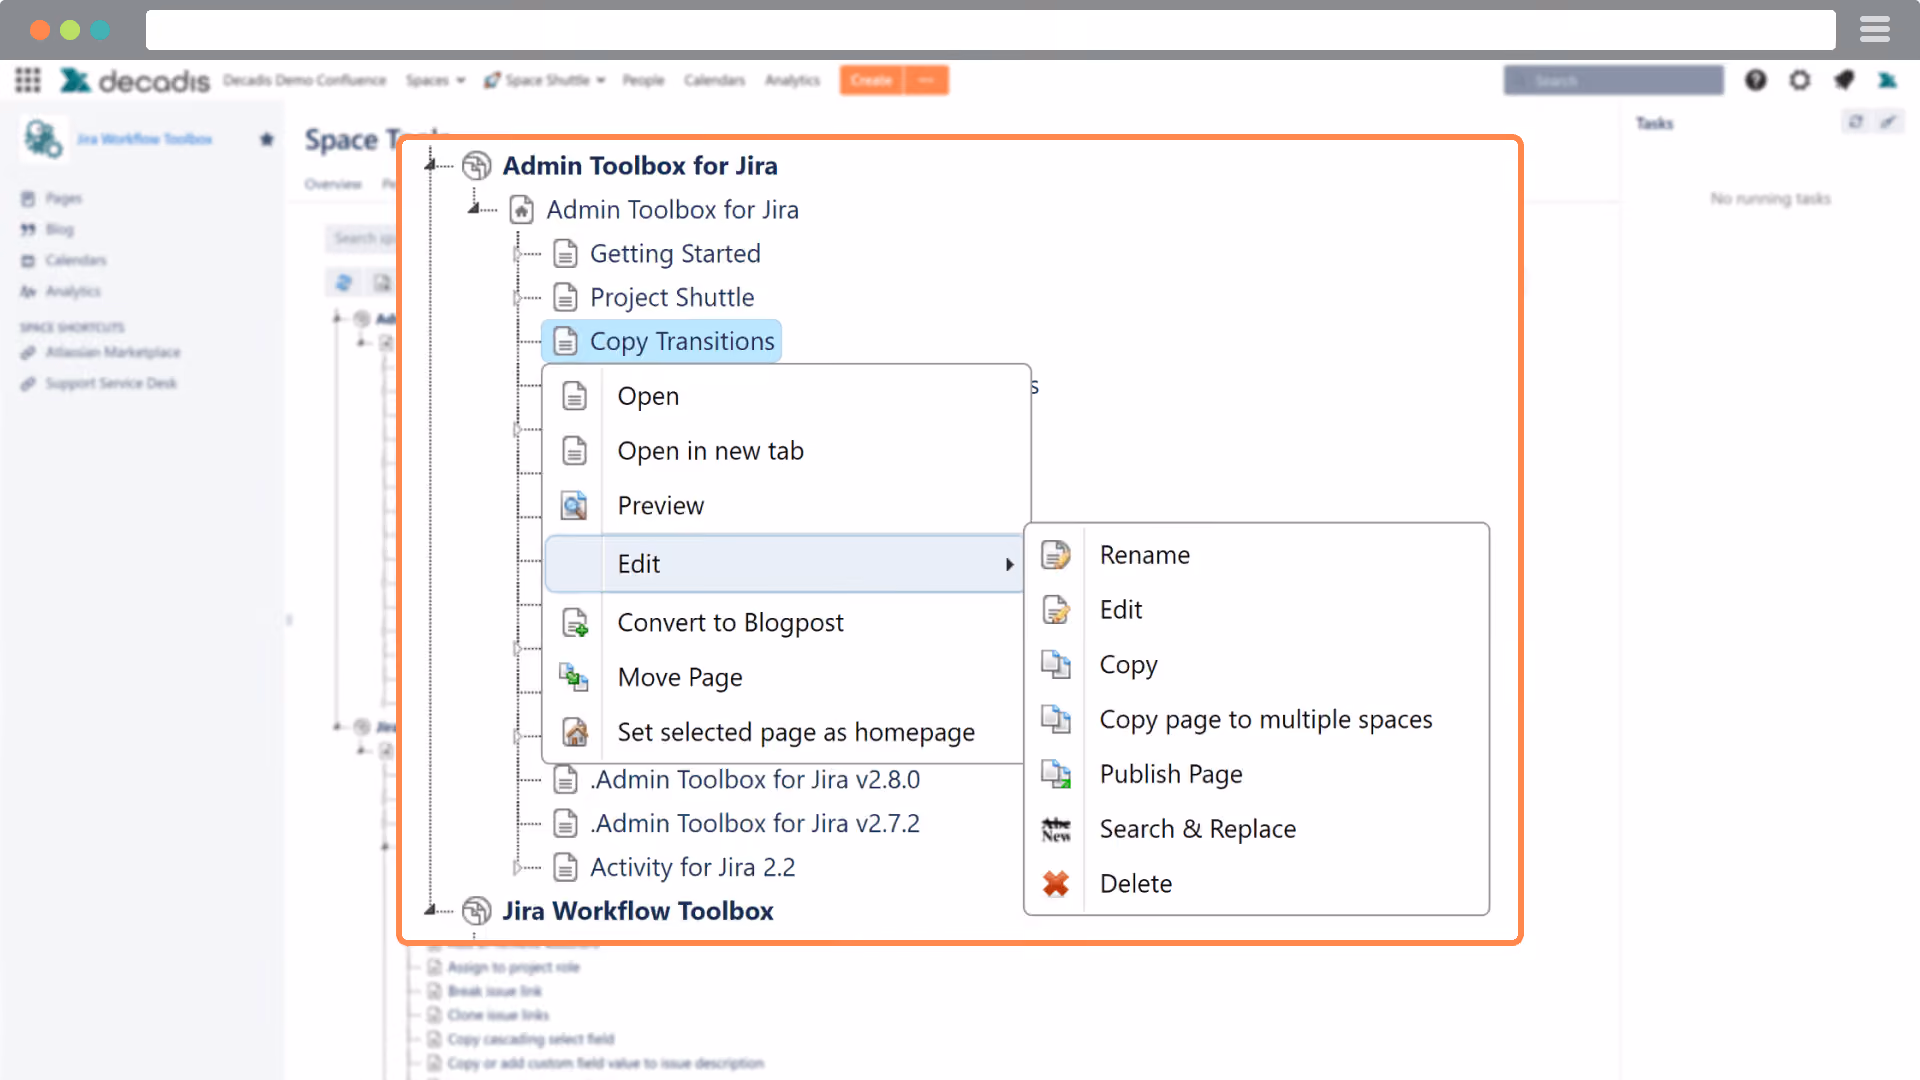Open the Support Service Desk shortcut
This screenshot has height=1080, width=1920.
coord(111,383)
